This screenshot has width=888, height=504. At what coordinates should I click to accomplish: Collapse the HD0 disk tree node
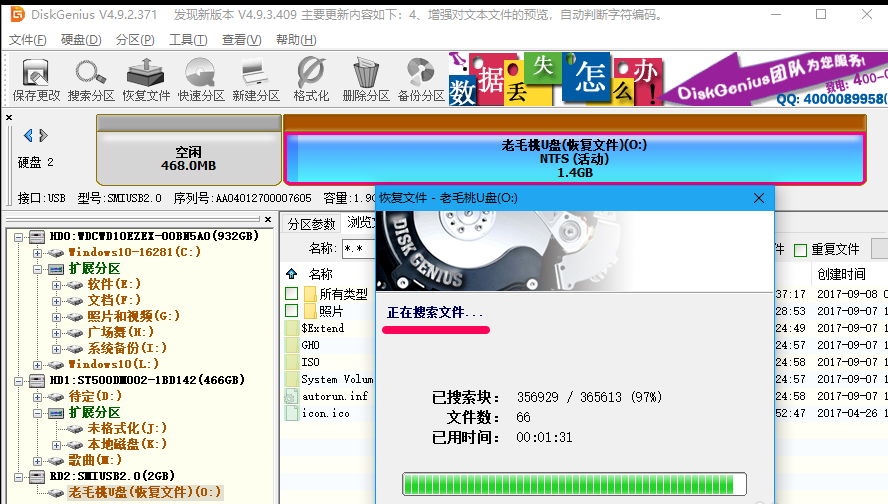(19, 237)
